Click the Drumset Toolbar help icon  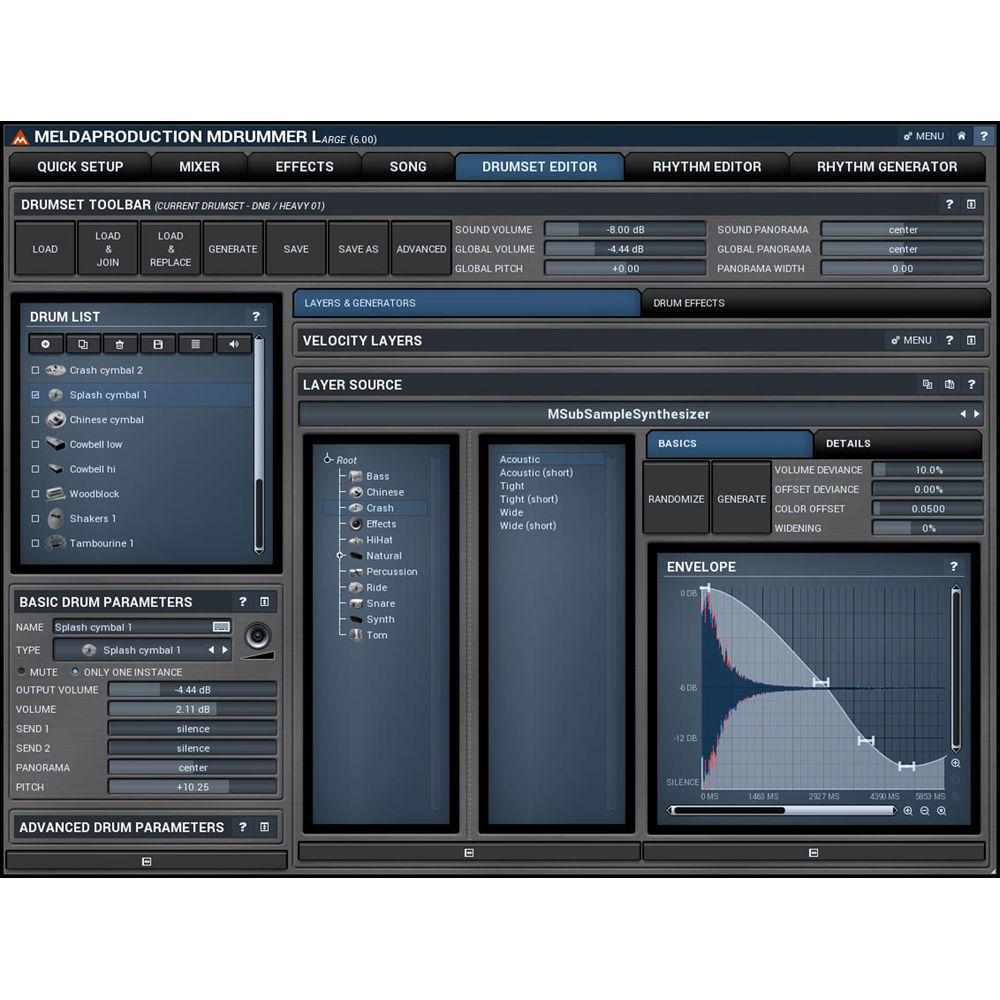948,203
